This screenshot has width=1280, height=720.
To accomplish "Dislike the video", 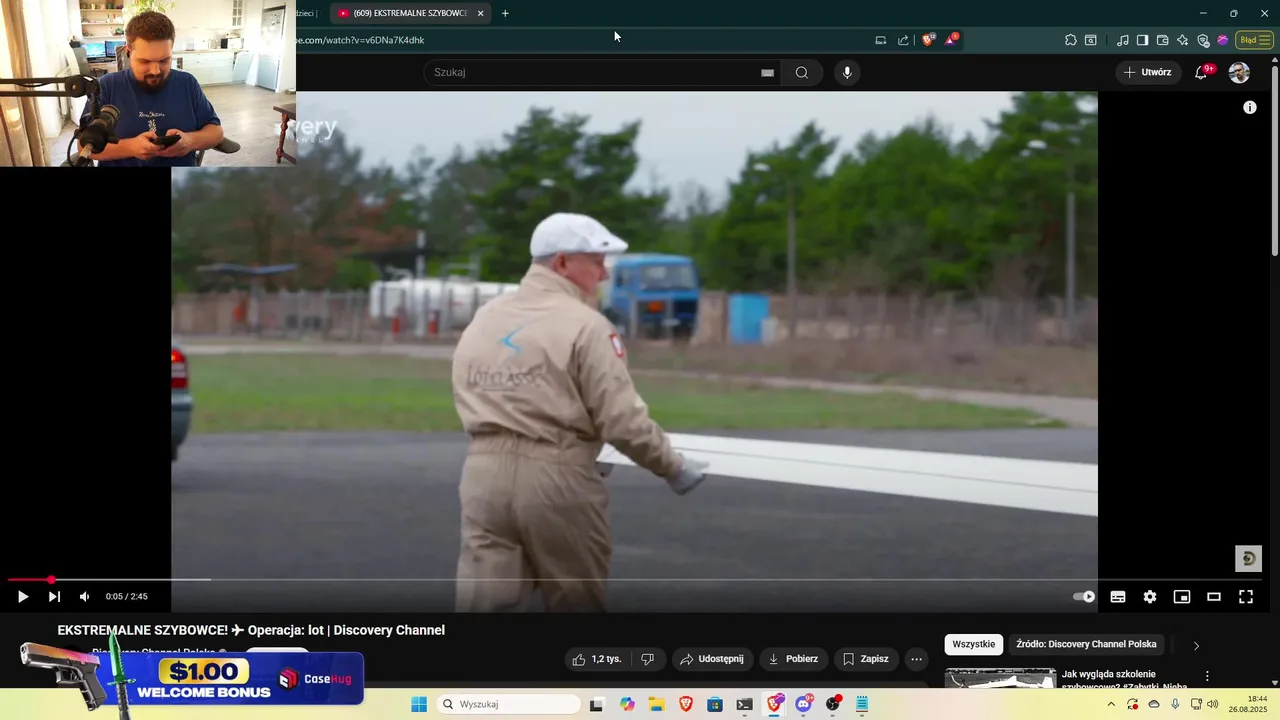I will [x=648, y=659].
